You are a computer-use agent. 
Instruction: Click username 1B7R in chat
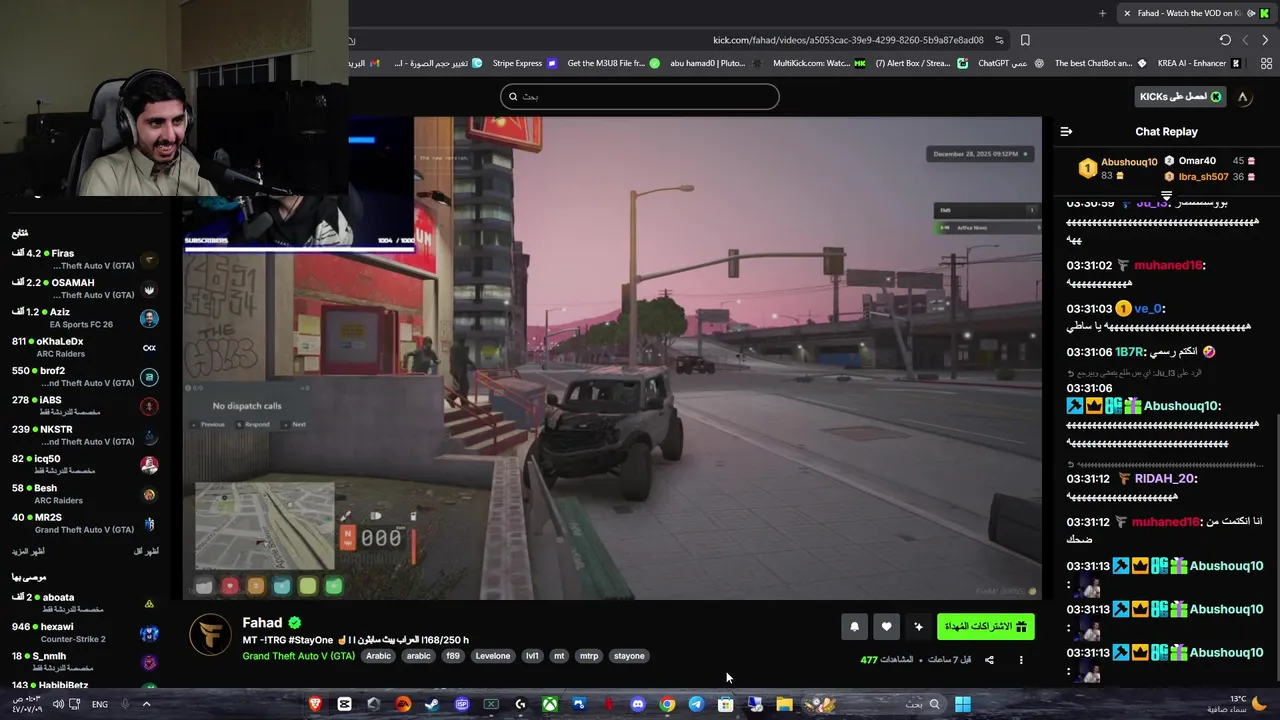pyautogui.click(x=1129, y=352)
